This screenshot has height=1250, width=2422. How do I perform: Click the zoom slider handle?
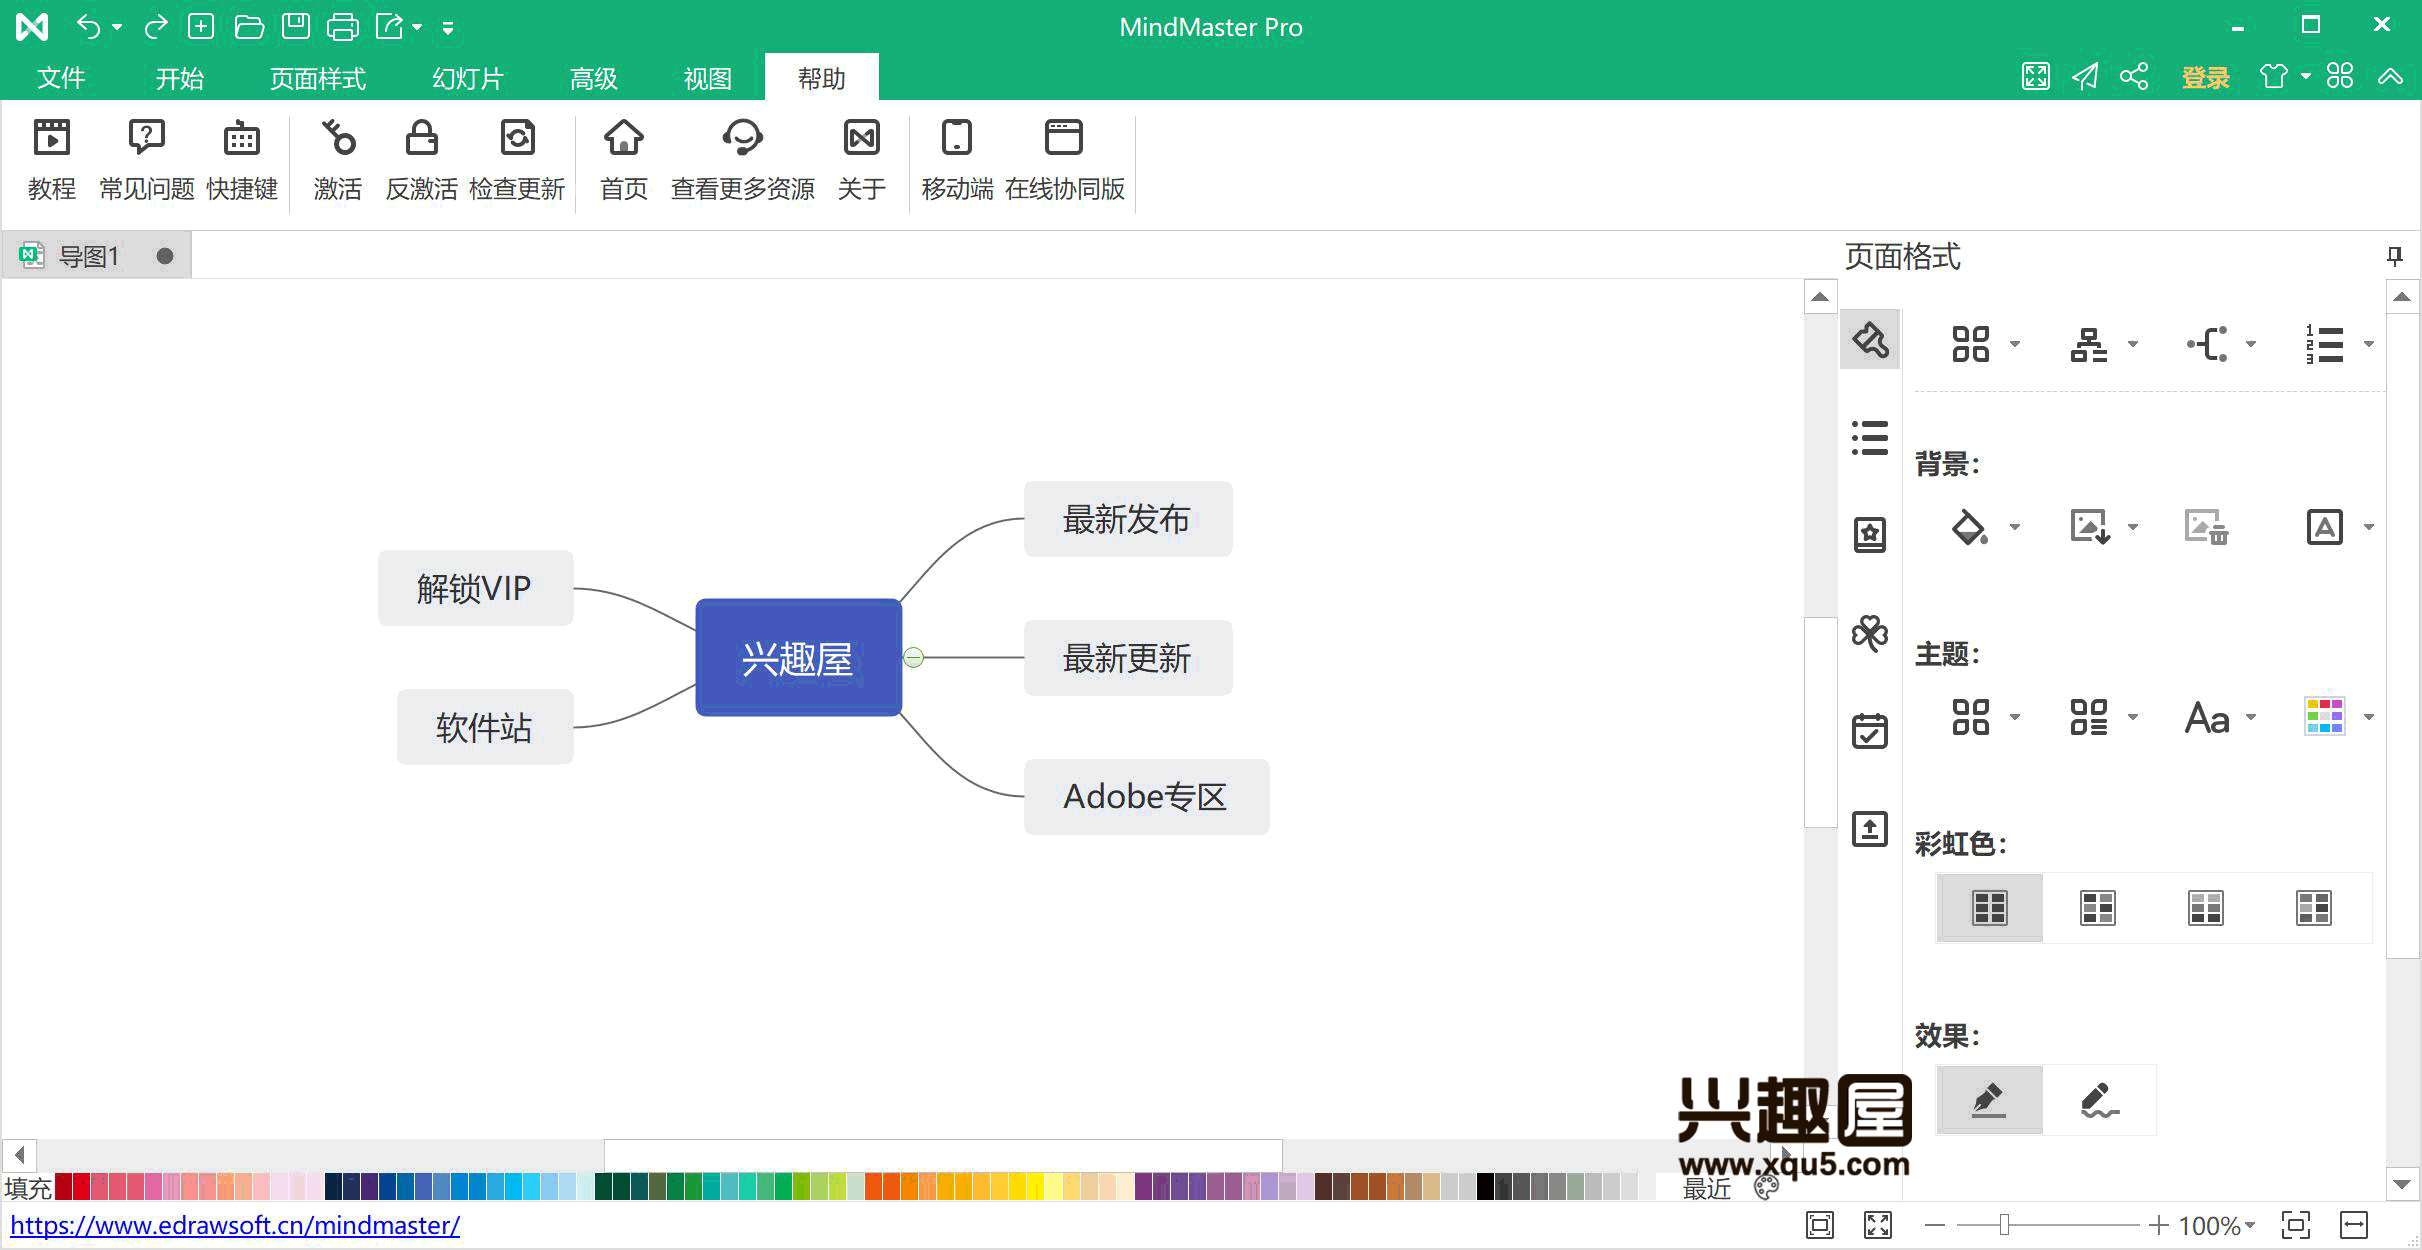pos(2004,1225)
